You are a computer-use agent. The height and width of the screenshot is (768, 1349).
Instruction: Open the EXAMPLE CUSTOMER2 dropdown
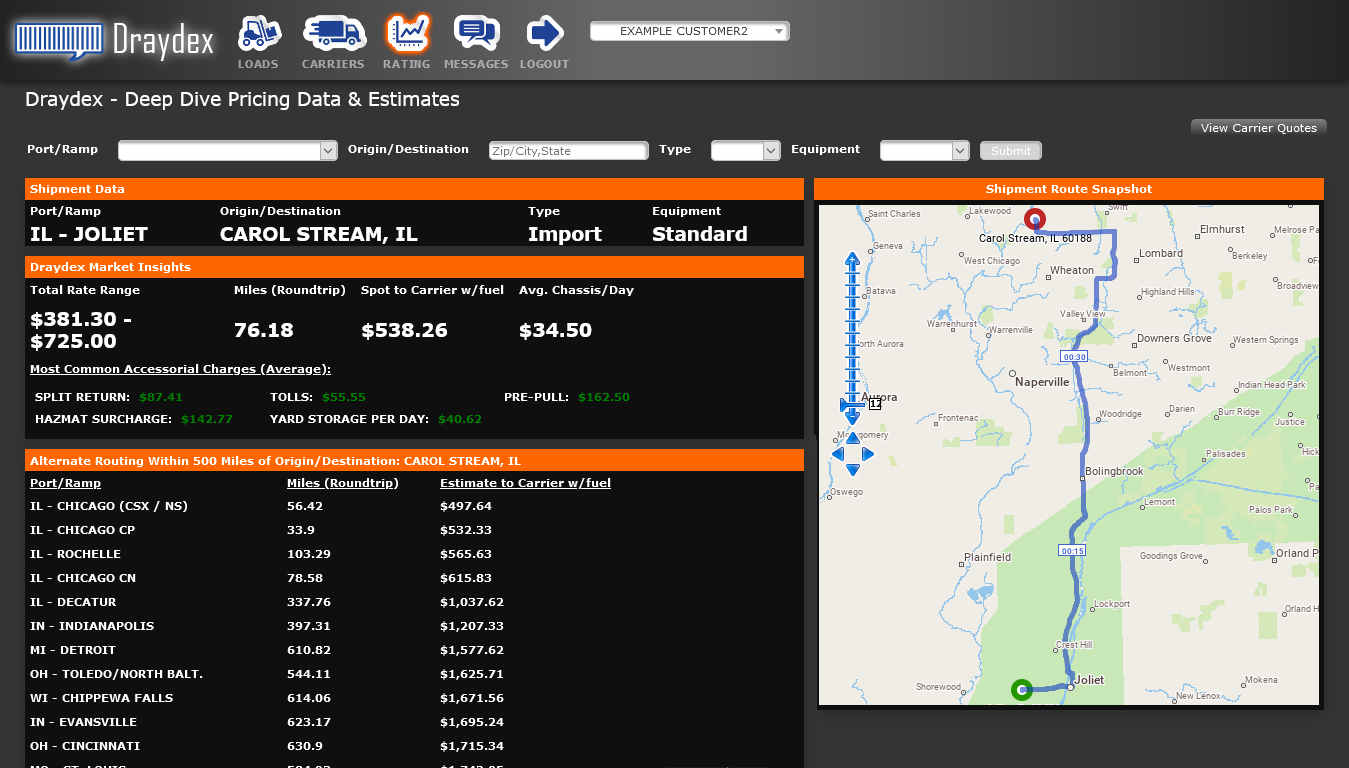pyautogui.click(x=690, y=31)
